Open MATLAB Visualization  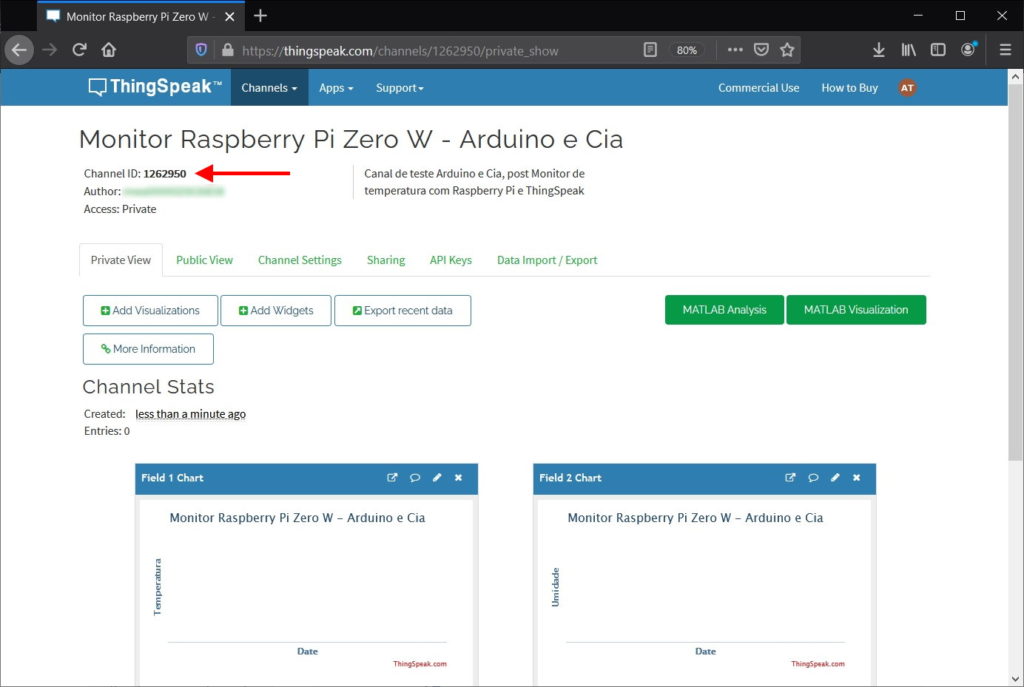(x=856, y=310)
